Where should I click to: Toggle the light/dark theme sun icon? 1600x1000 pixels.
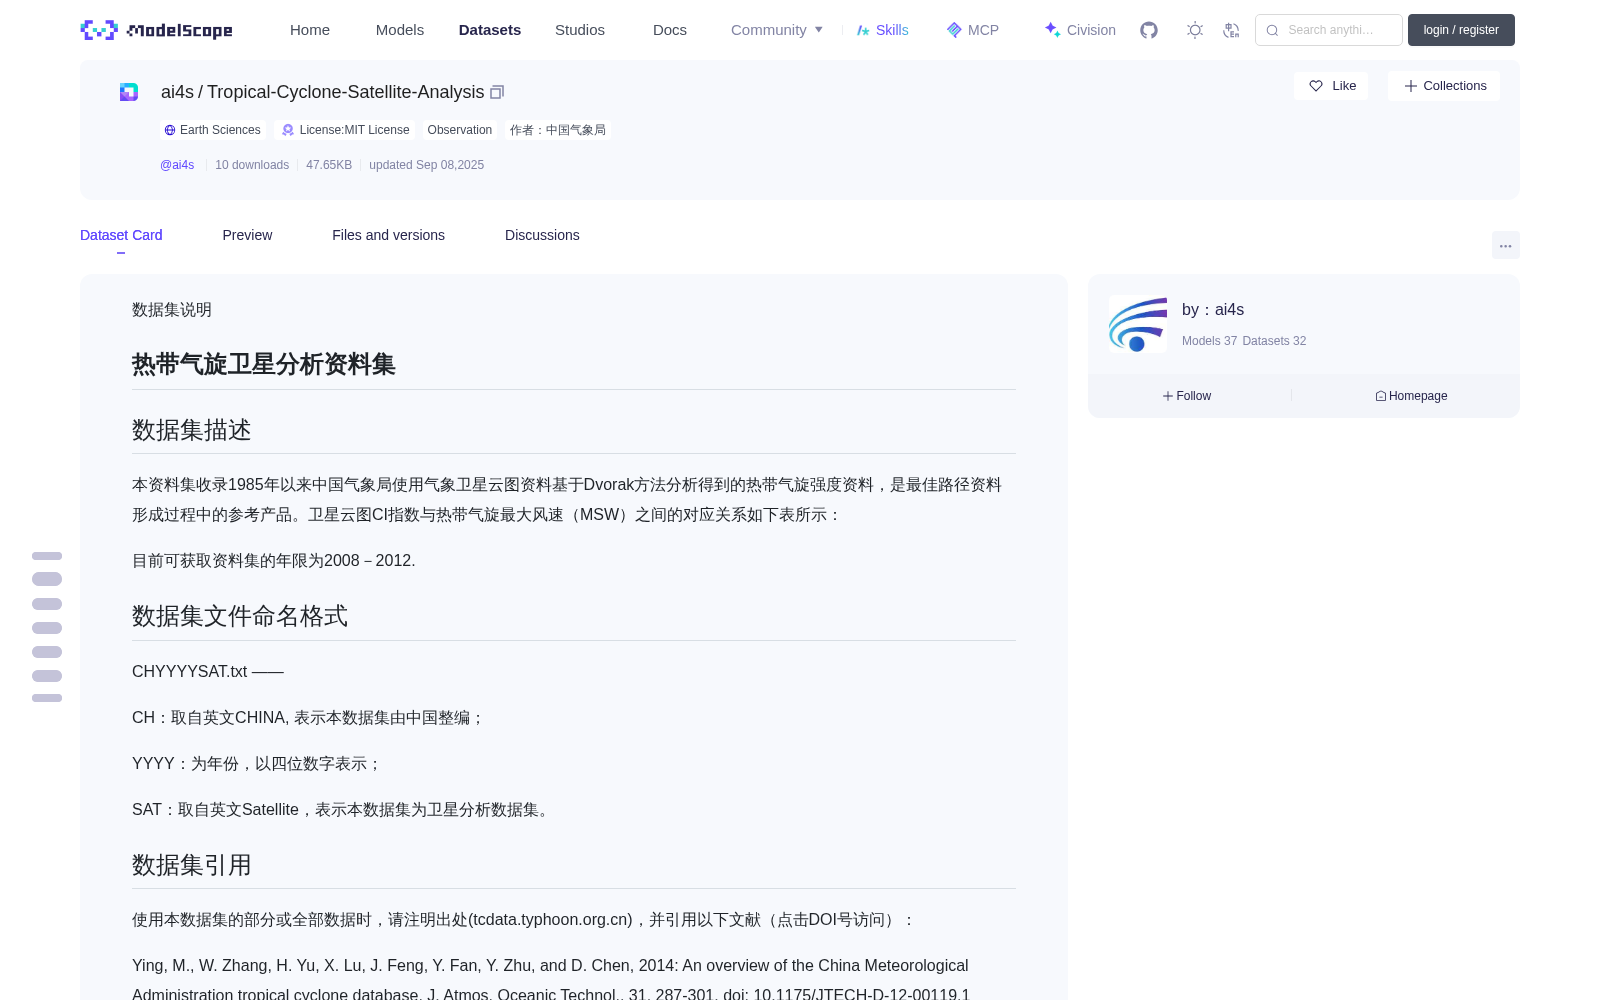tap(1195, 30)
